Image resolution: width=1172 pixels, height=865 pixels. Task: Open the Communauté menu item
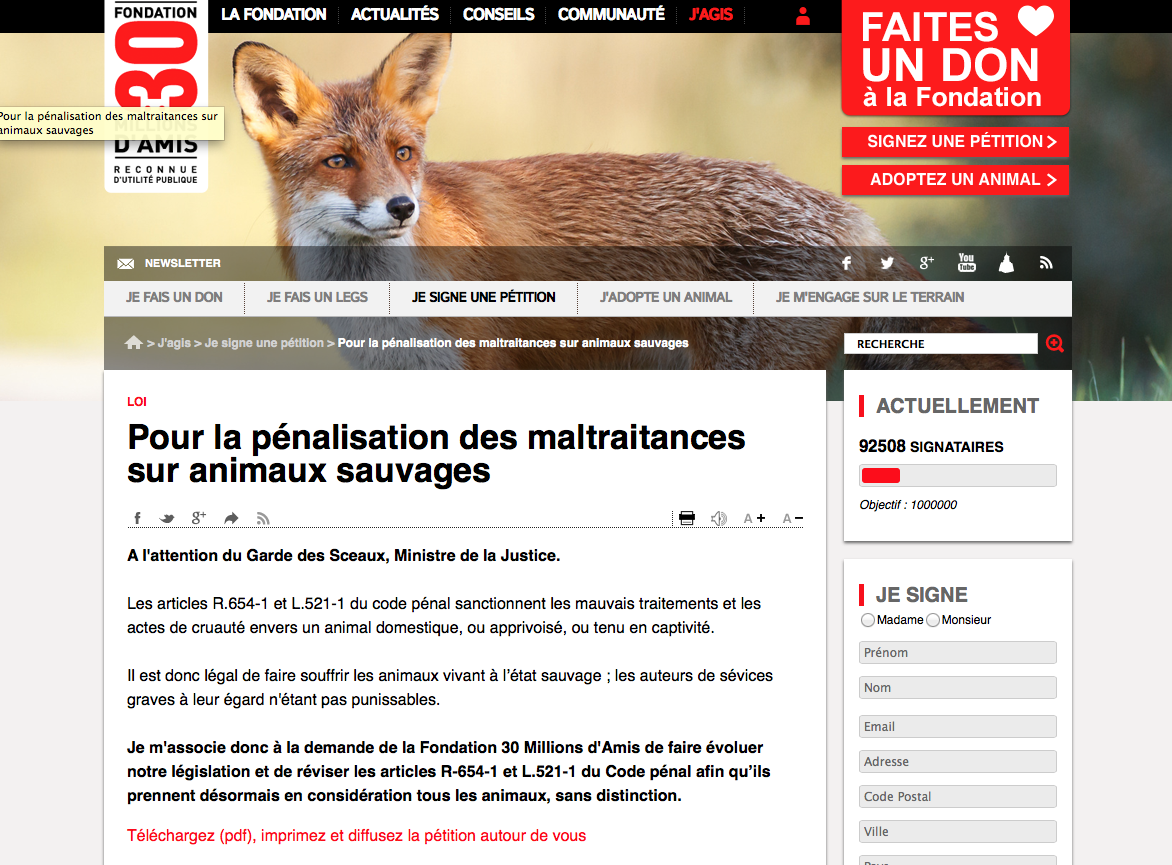pos(611,14)
